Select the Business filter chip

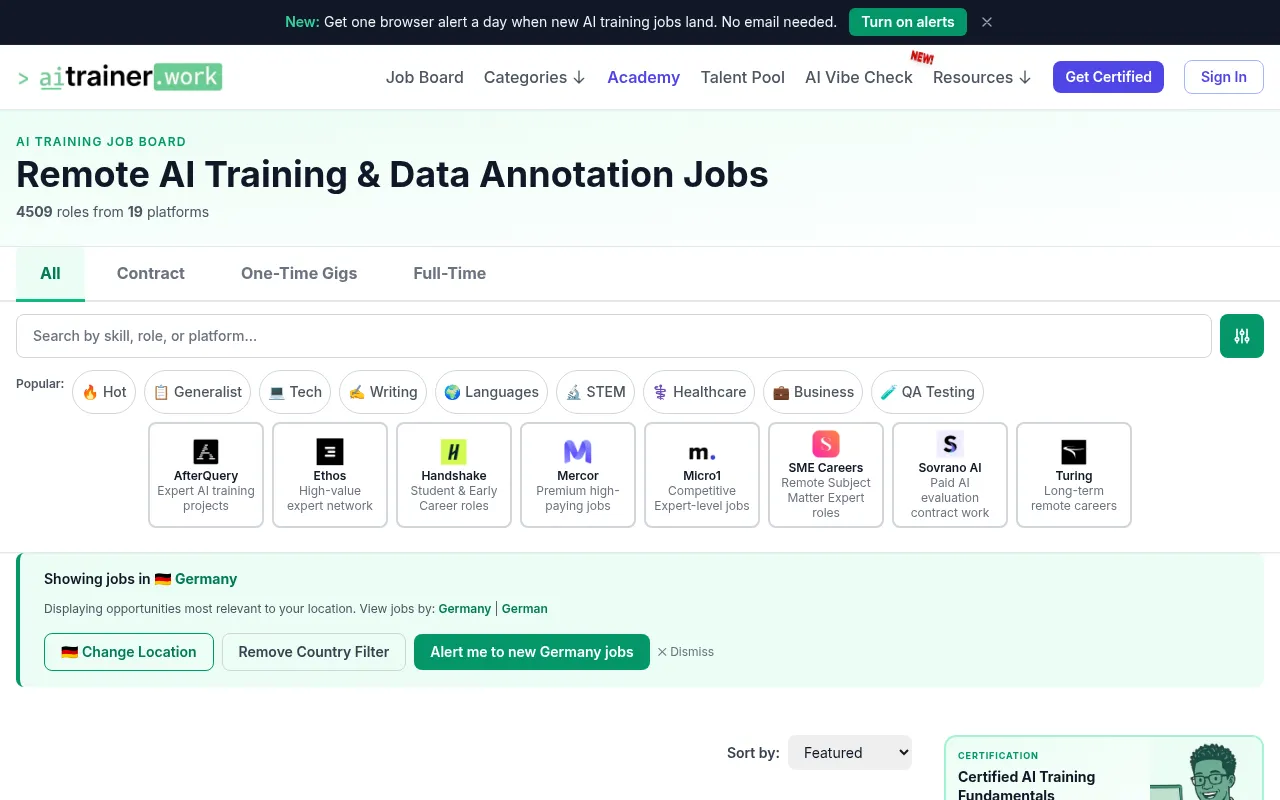pyautogui.click(x=813, y=392)
